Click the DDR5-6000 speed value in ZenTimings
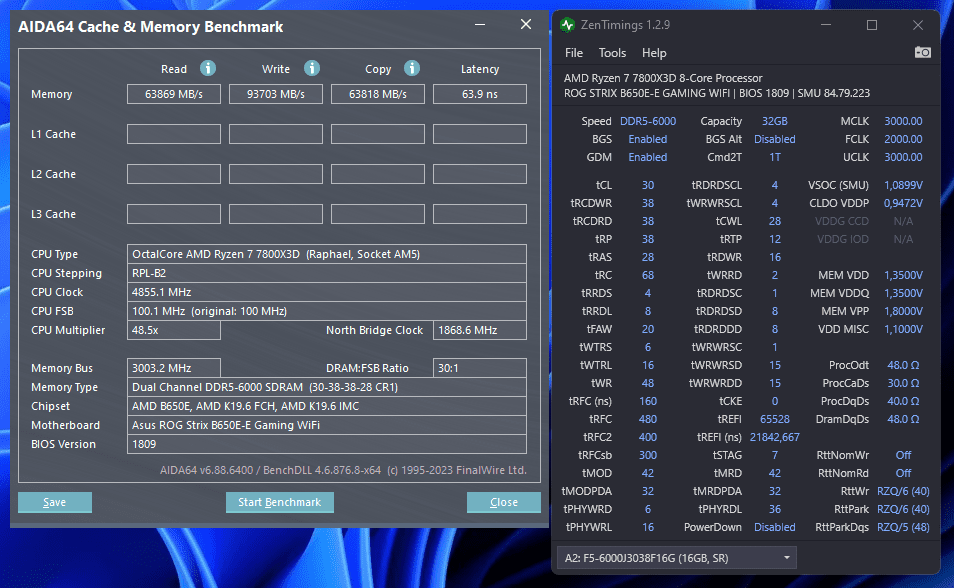The width and height of the screenshot is (954, 588). tap(647, 121)
